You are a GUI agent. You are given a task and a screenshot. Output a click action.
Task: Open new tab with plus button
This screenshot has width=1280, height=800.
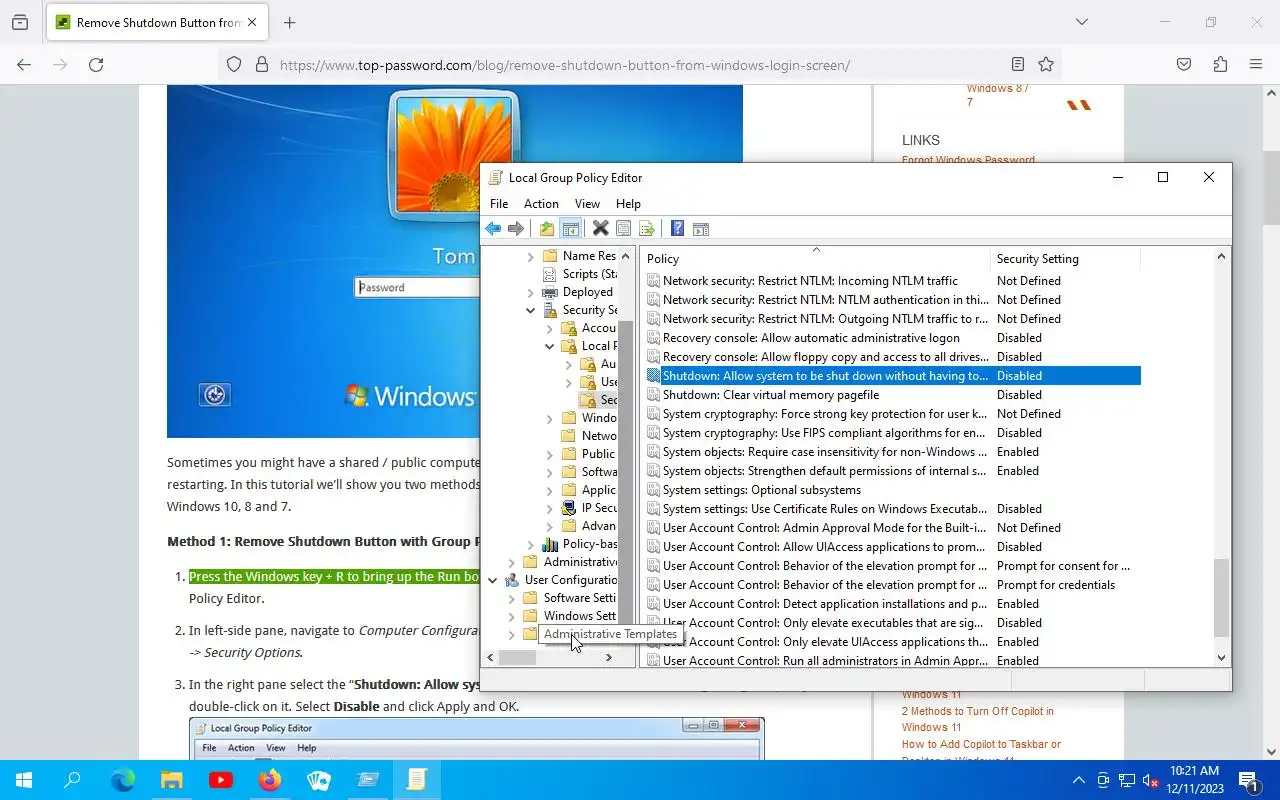point(290,22)
